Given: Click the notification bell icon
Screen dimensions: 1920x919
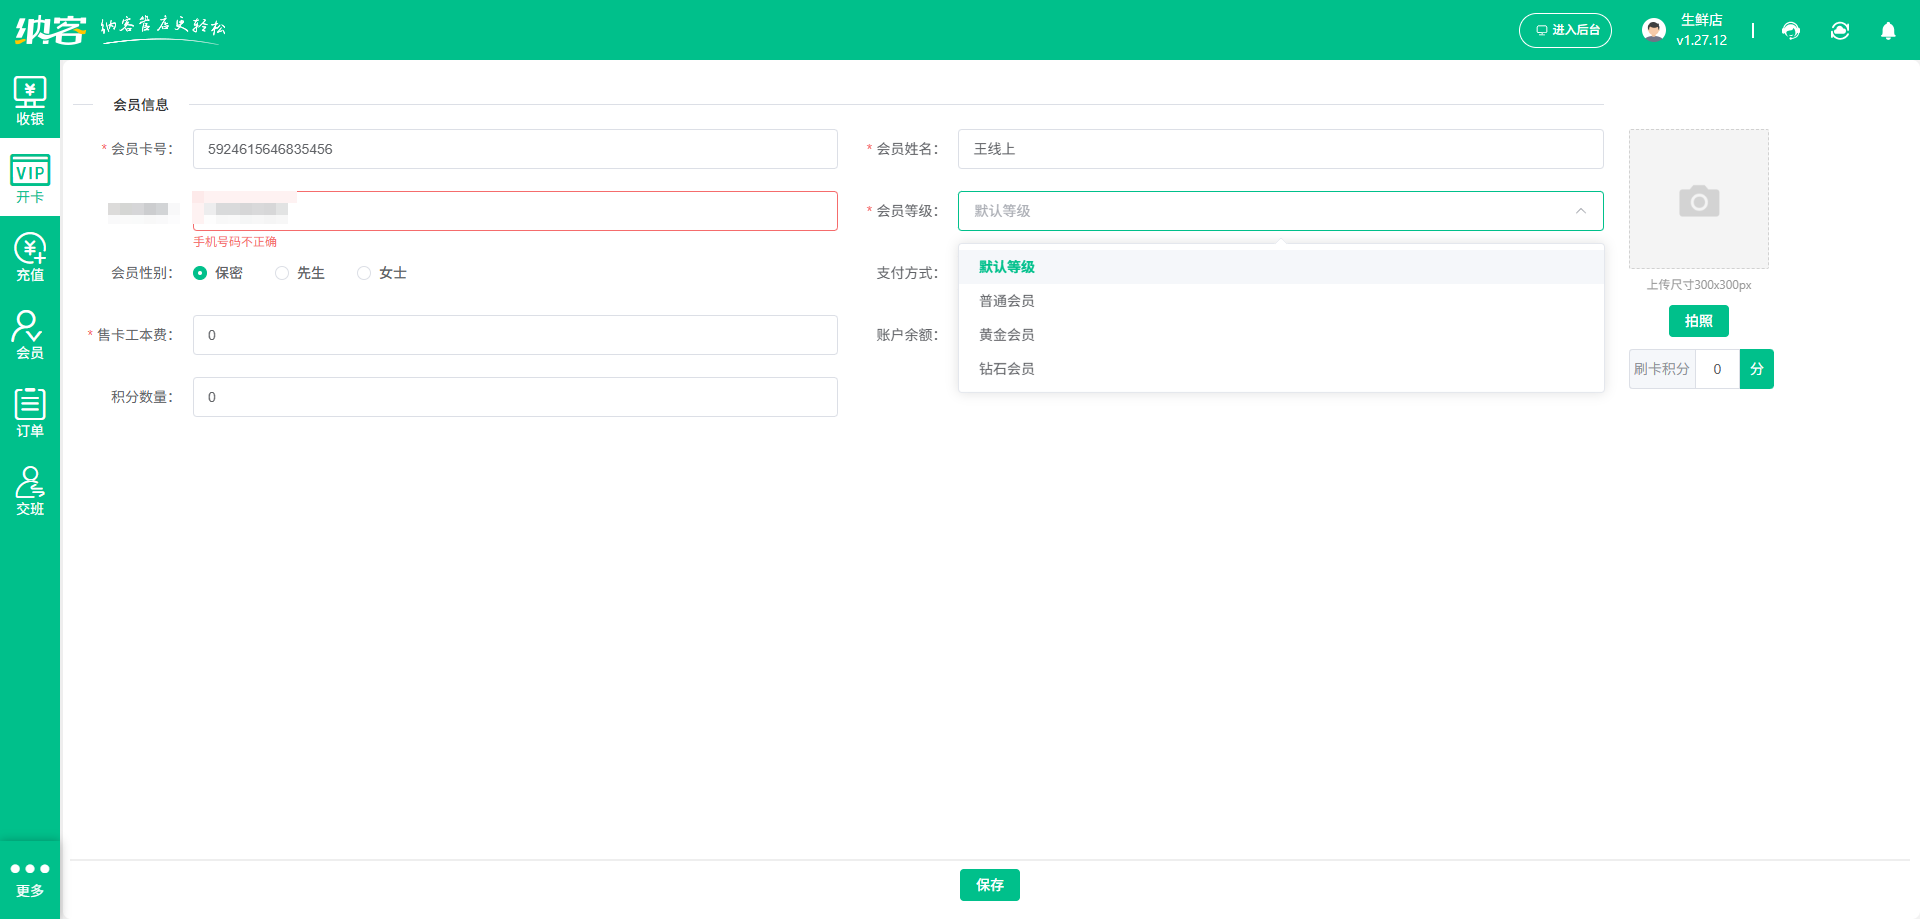Looking at the screenshot, I should [1888, 31].
